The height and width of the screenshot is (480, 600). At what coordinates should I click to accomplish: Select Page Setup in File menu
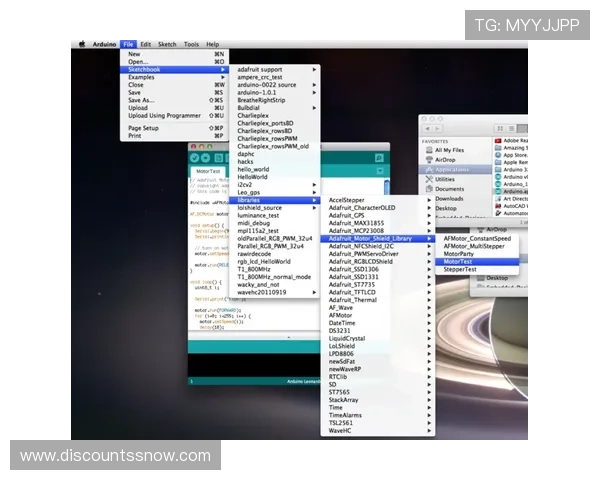click(143, 128)
